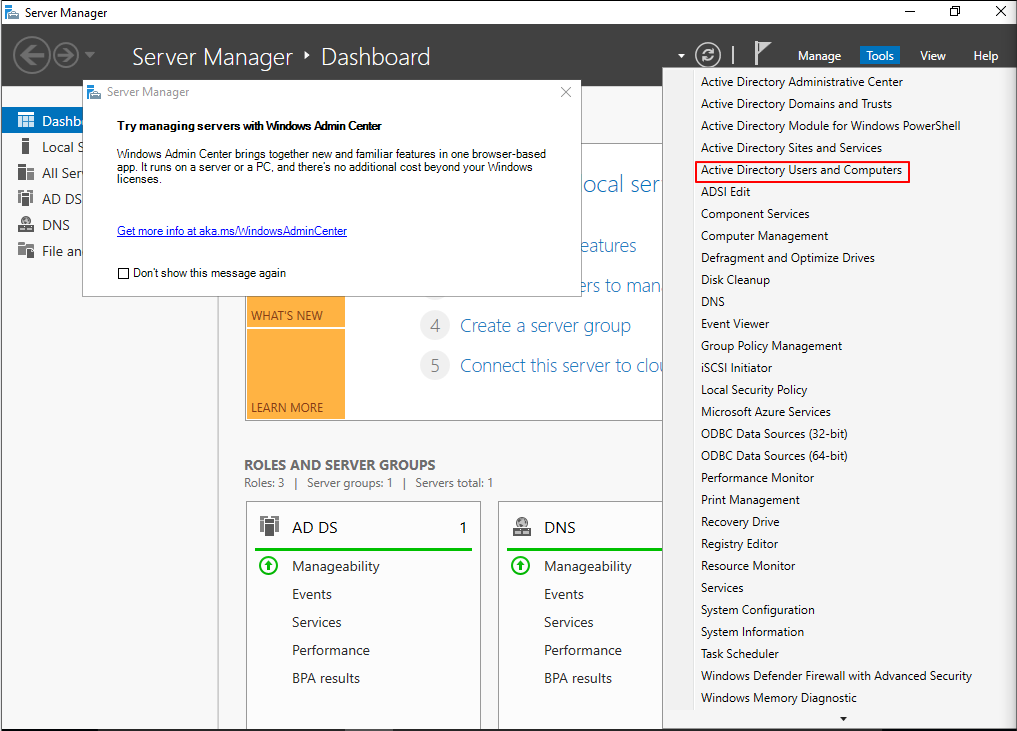The width and height of the screenshot is (1017, 731).
Task: Open the notifications flag icon
Action: tap(762, 53)
